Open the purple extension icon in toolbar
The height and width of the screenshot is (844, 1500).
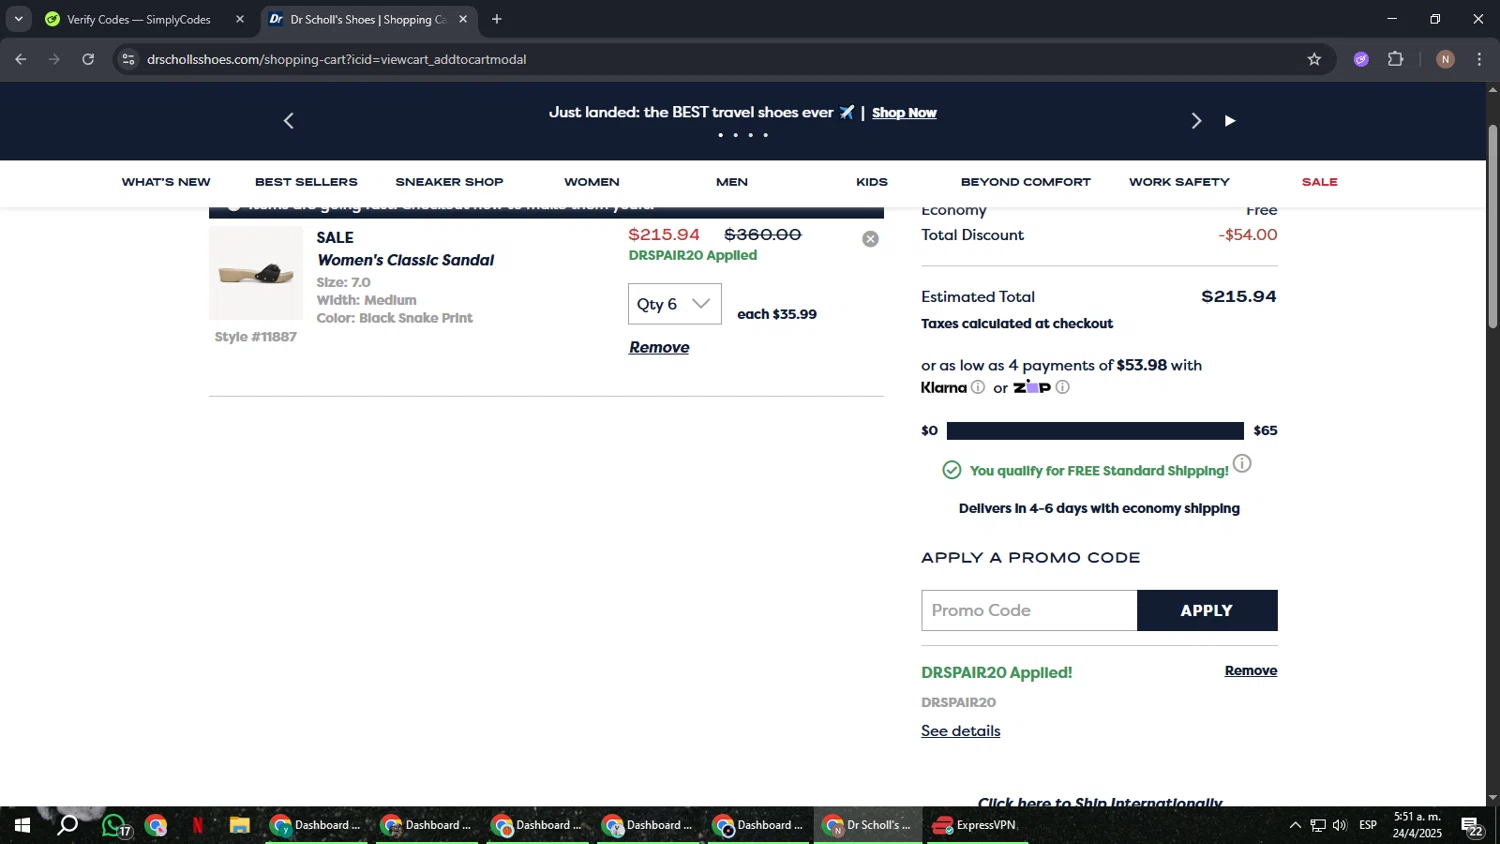(1361, 60)
